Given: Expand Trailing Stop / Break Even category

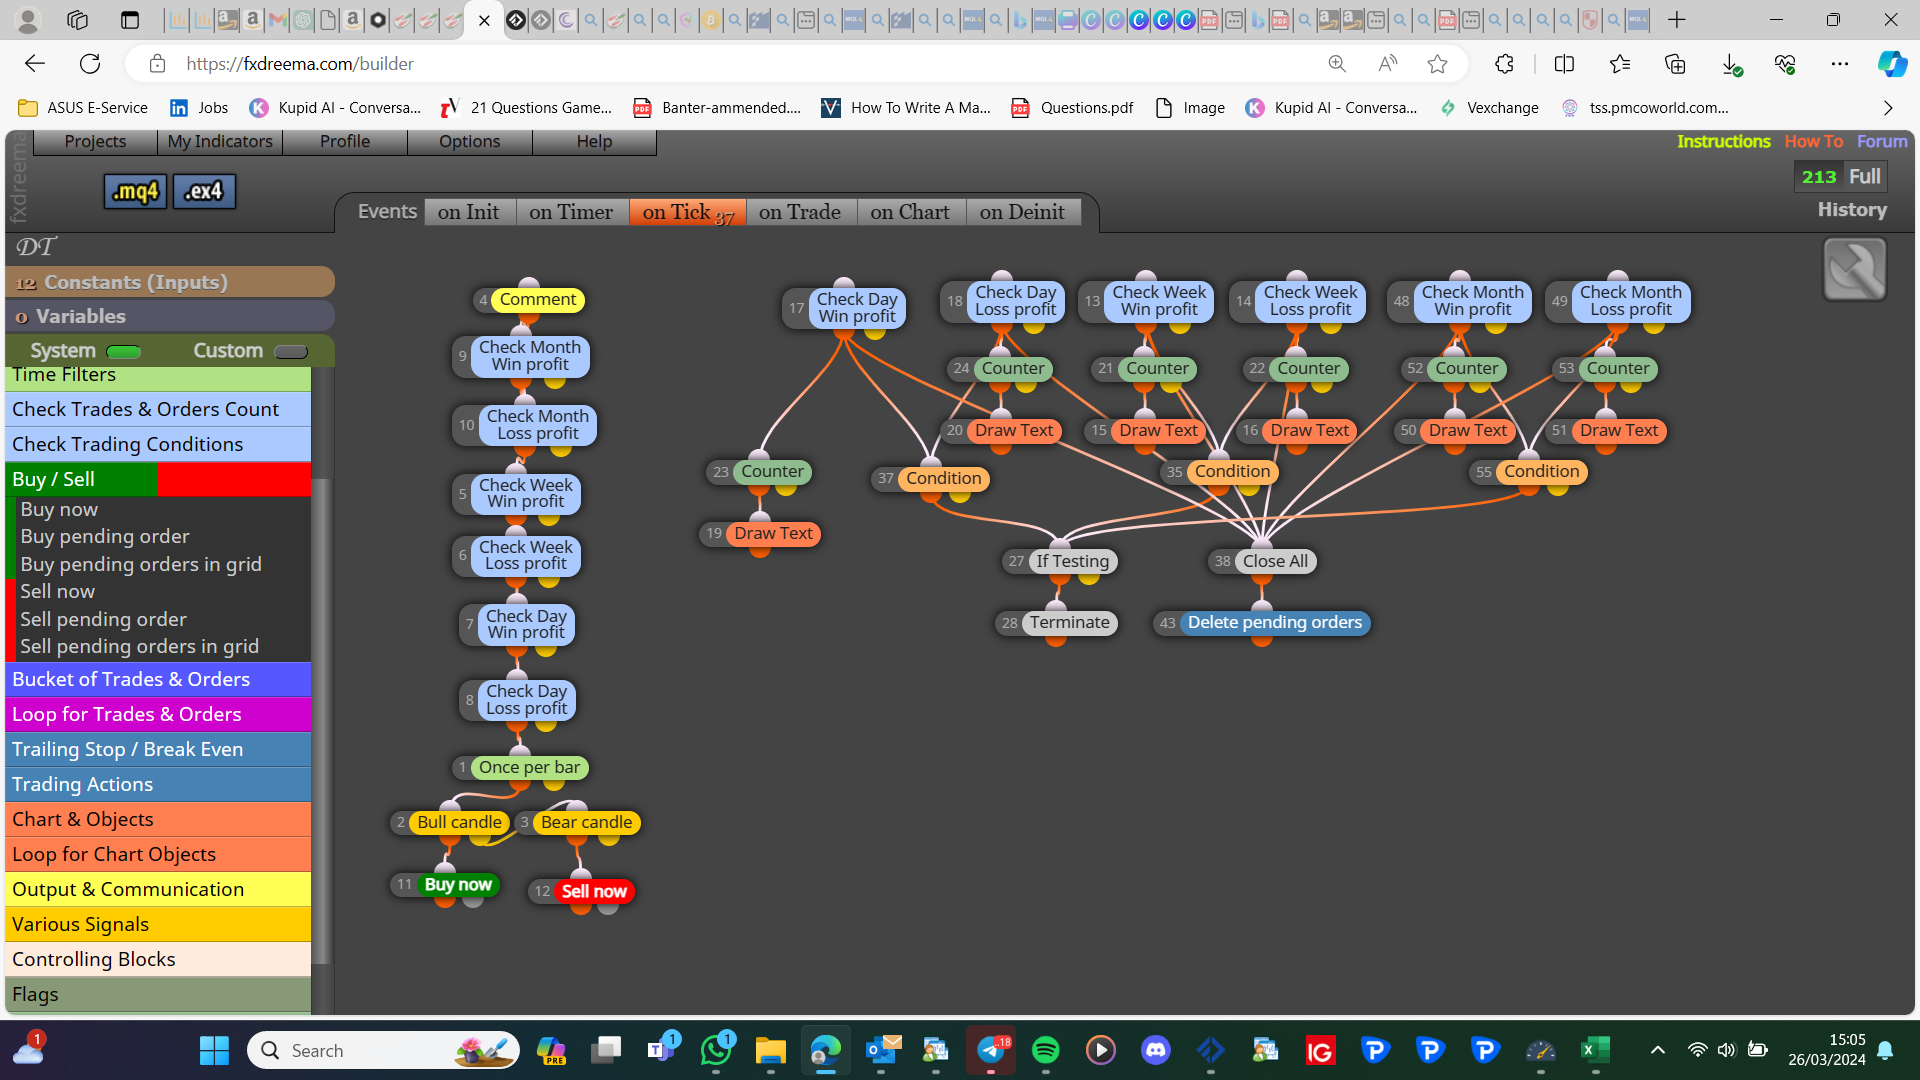Looking at the screenshot, I should (x=158, y=749).
